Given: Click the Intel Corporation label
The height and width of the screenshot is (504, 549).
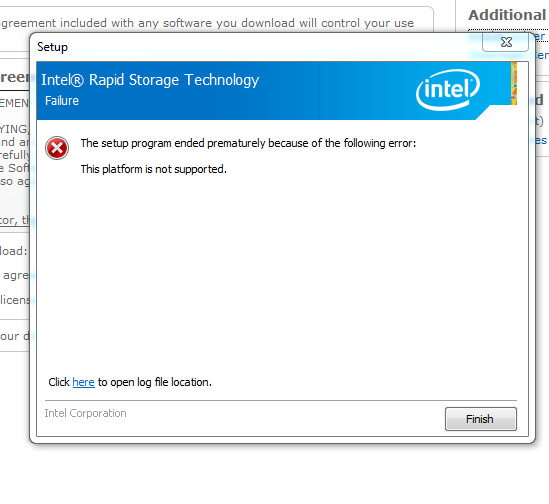Looking at the screenshot, I should click(85, 413).
